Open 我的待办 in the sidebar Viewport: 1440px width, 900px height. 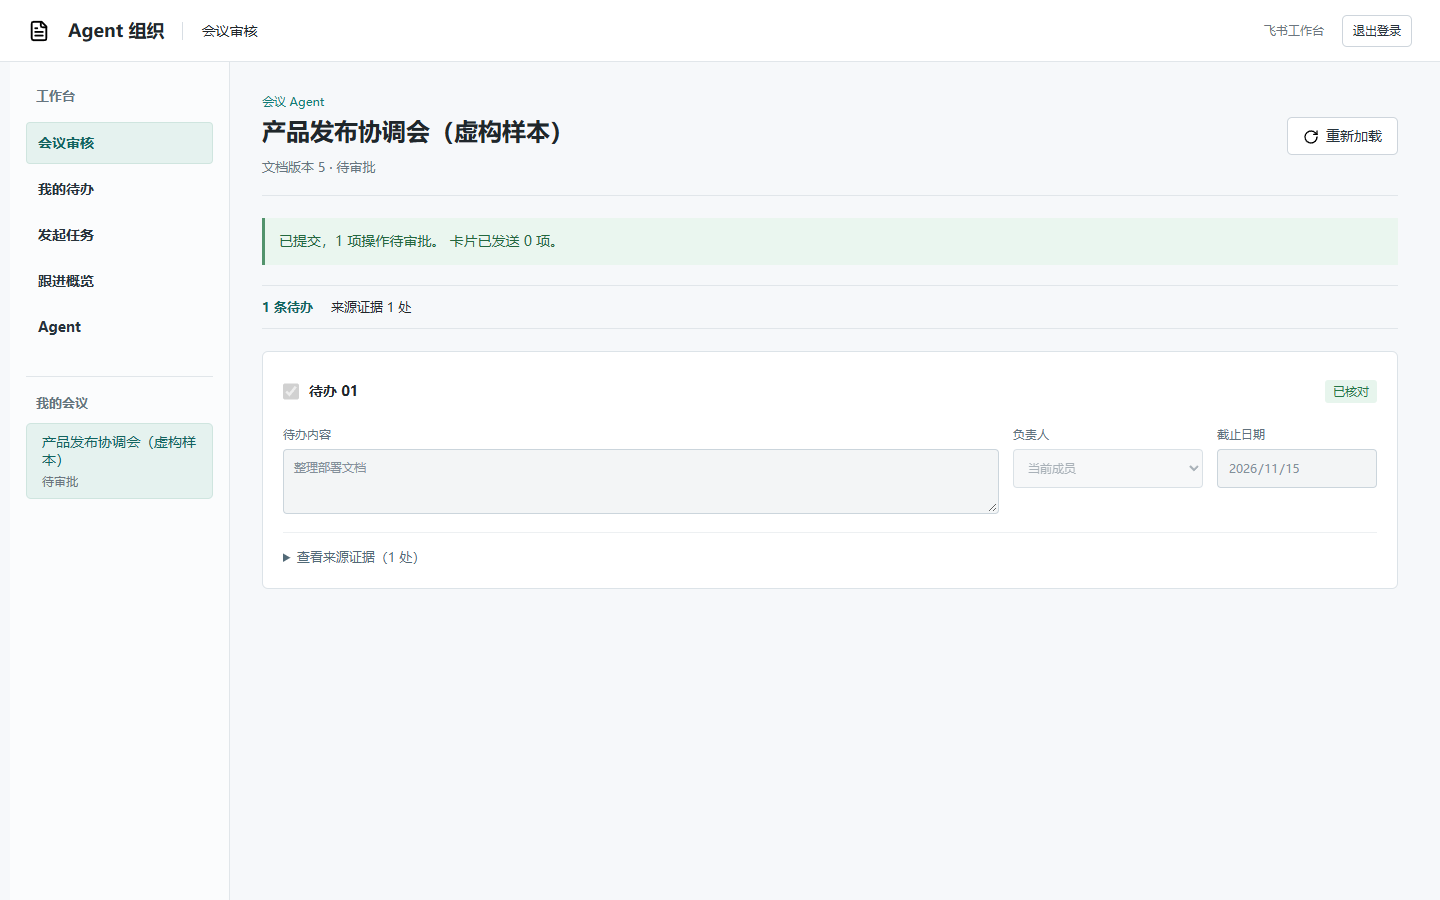pyautogui.click(x=119, y=189)
